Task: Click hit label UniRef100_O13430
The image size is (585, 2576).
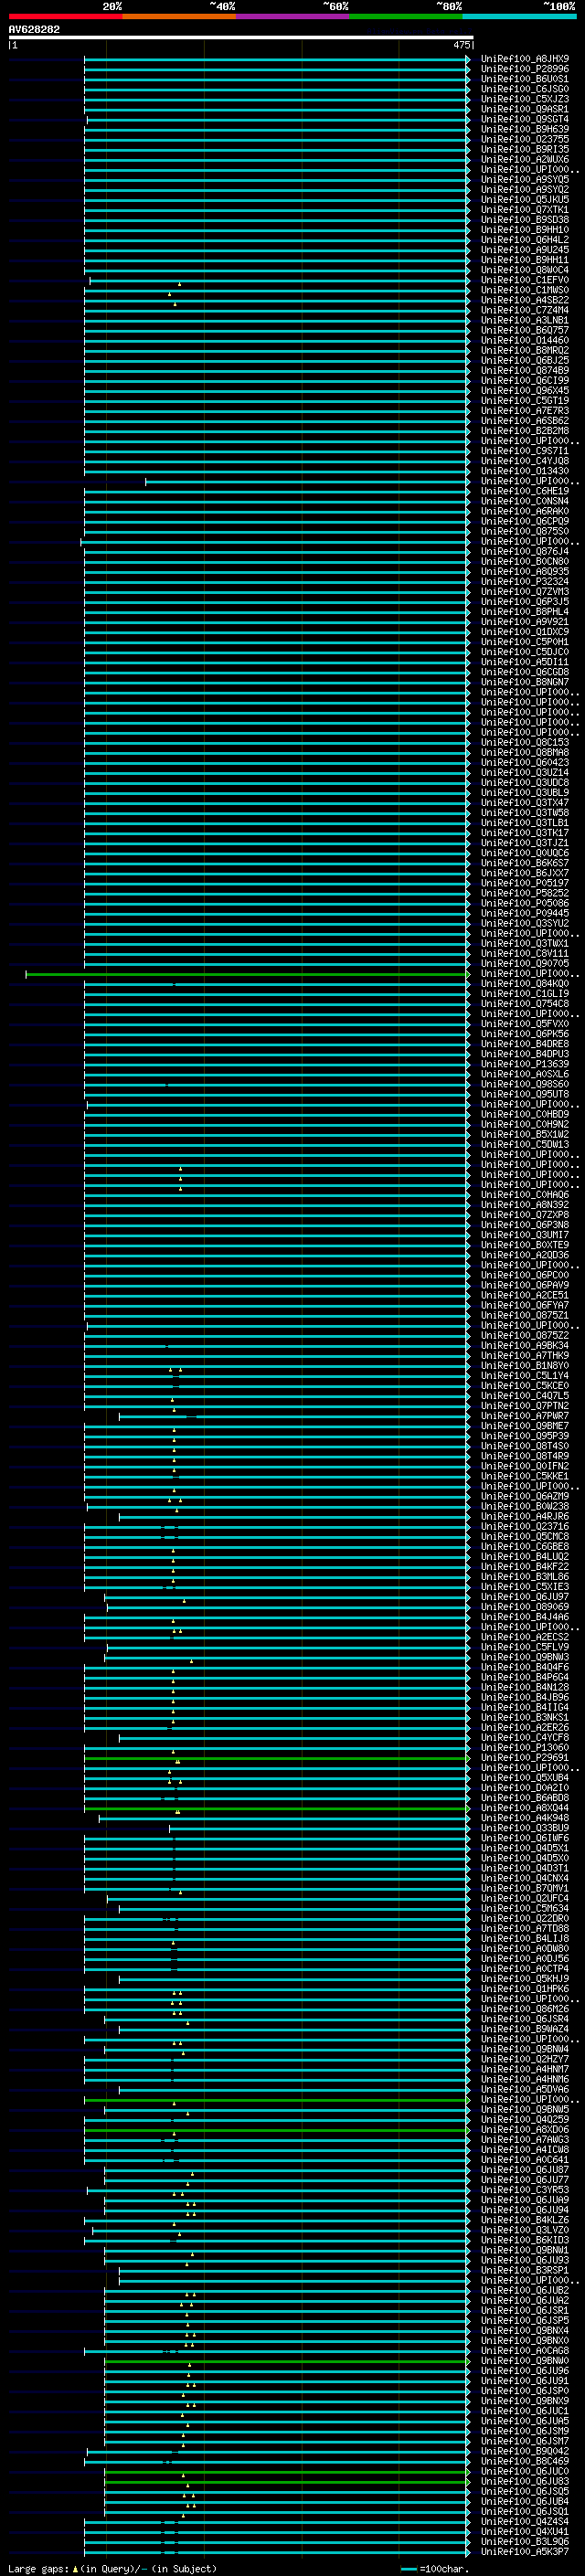Action: (x=525, y=471)
